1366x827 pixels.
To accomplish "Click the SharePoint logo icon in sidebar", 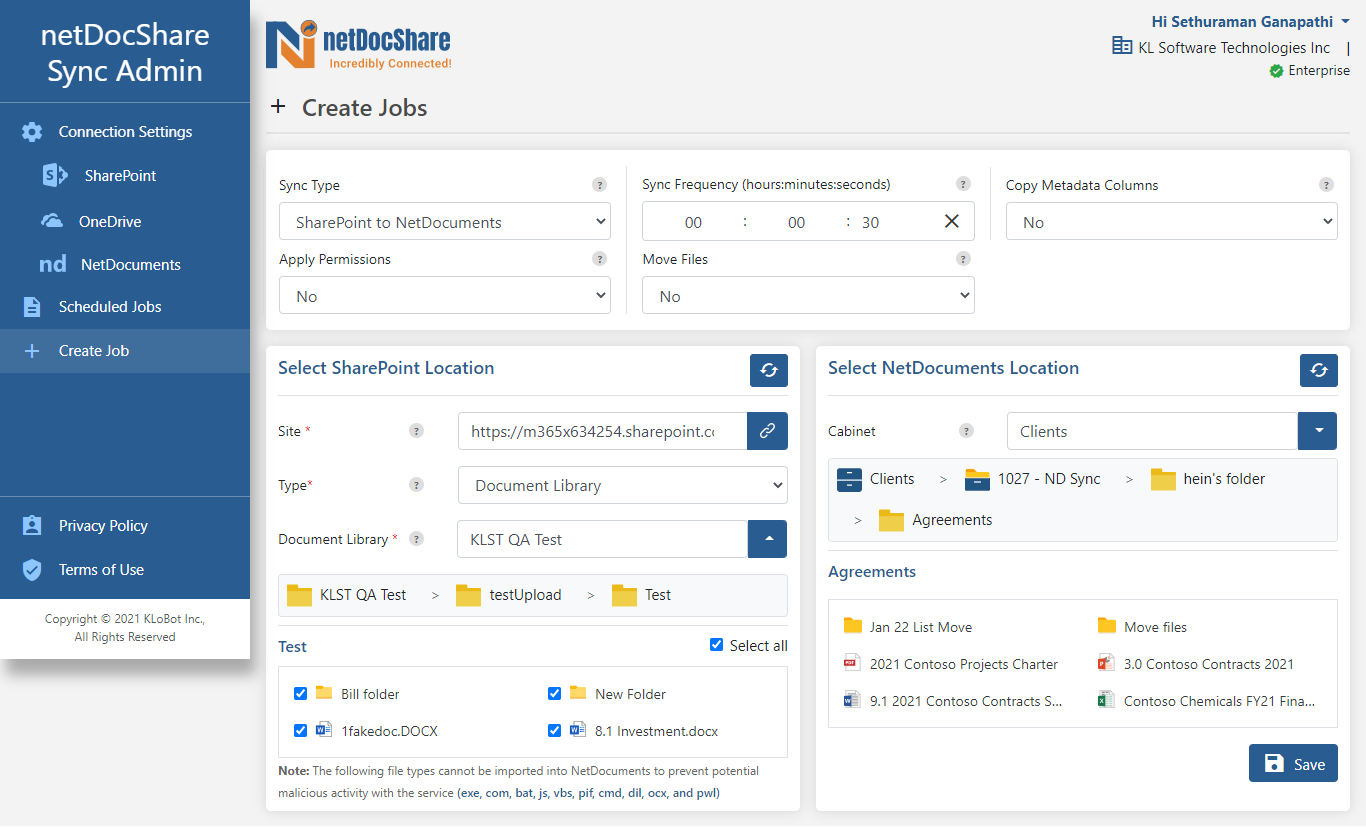I will [x=54, y=176].
